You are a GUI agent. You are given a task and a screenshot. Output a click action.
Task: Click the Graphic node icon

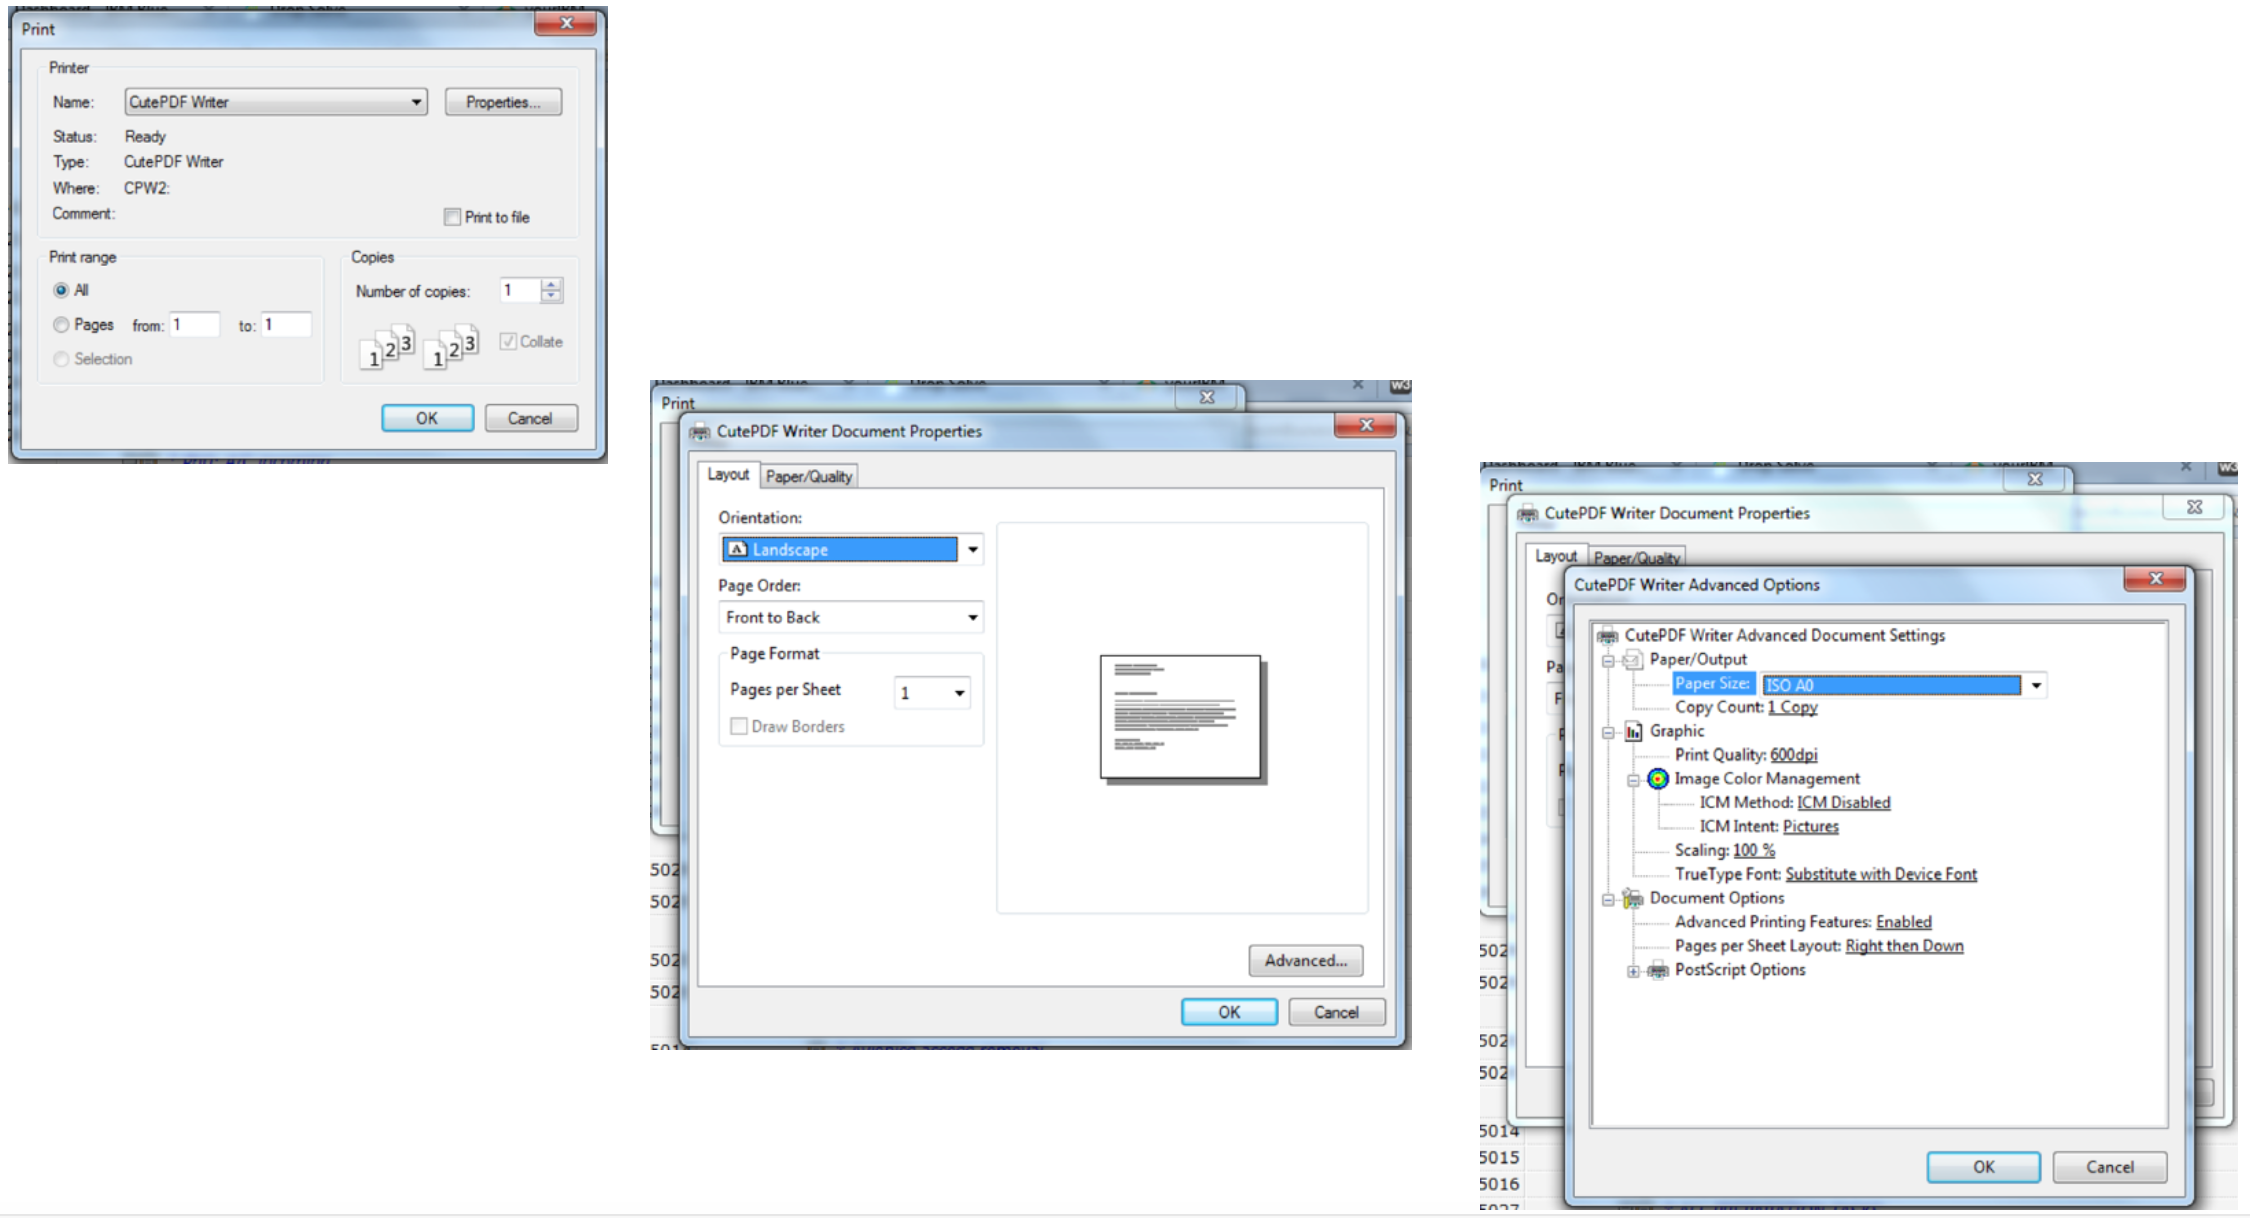[x=1633, y=732]
